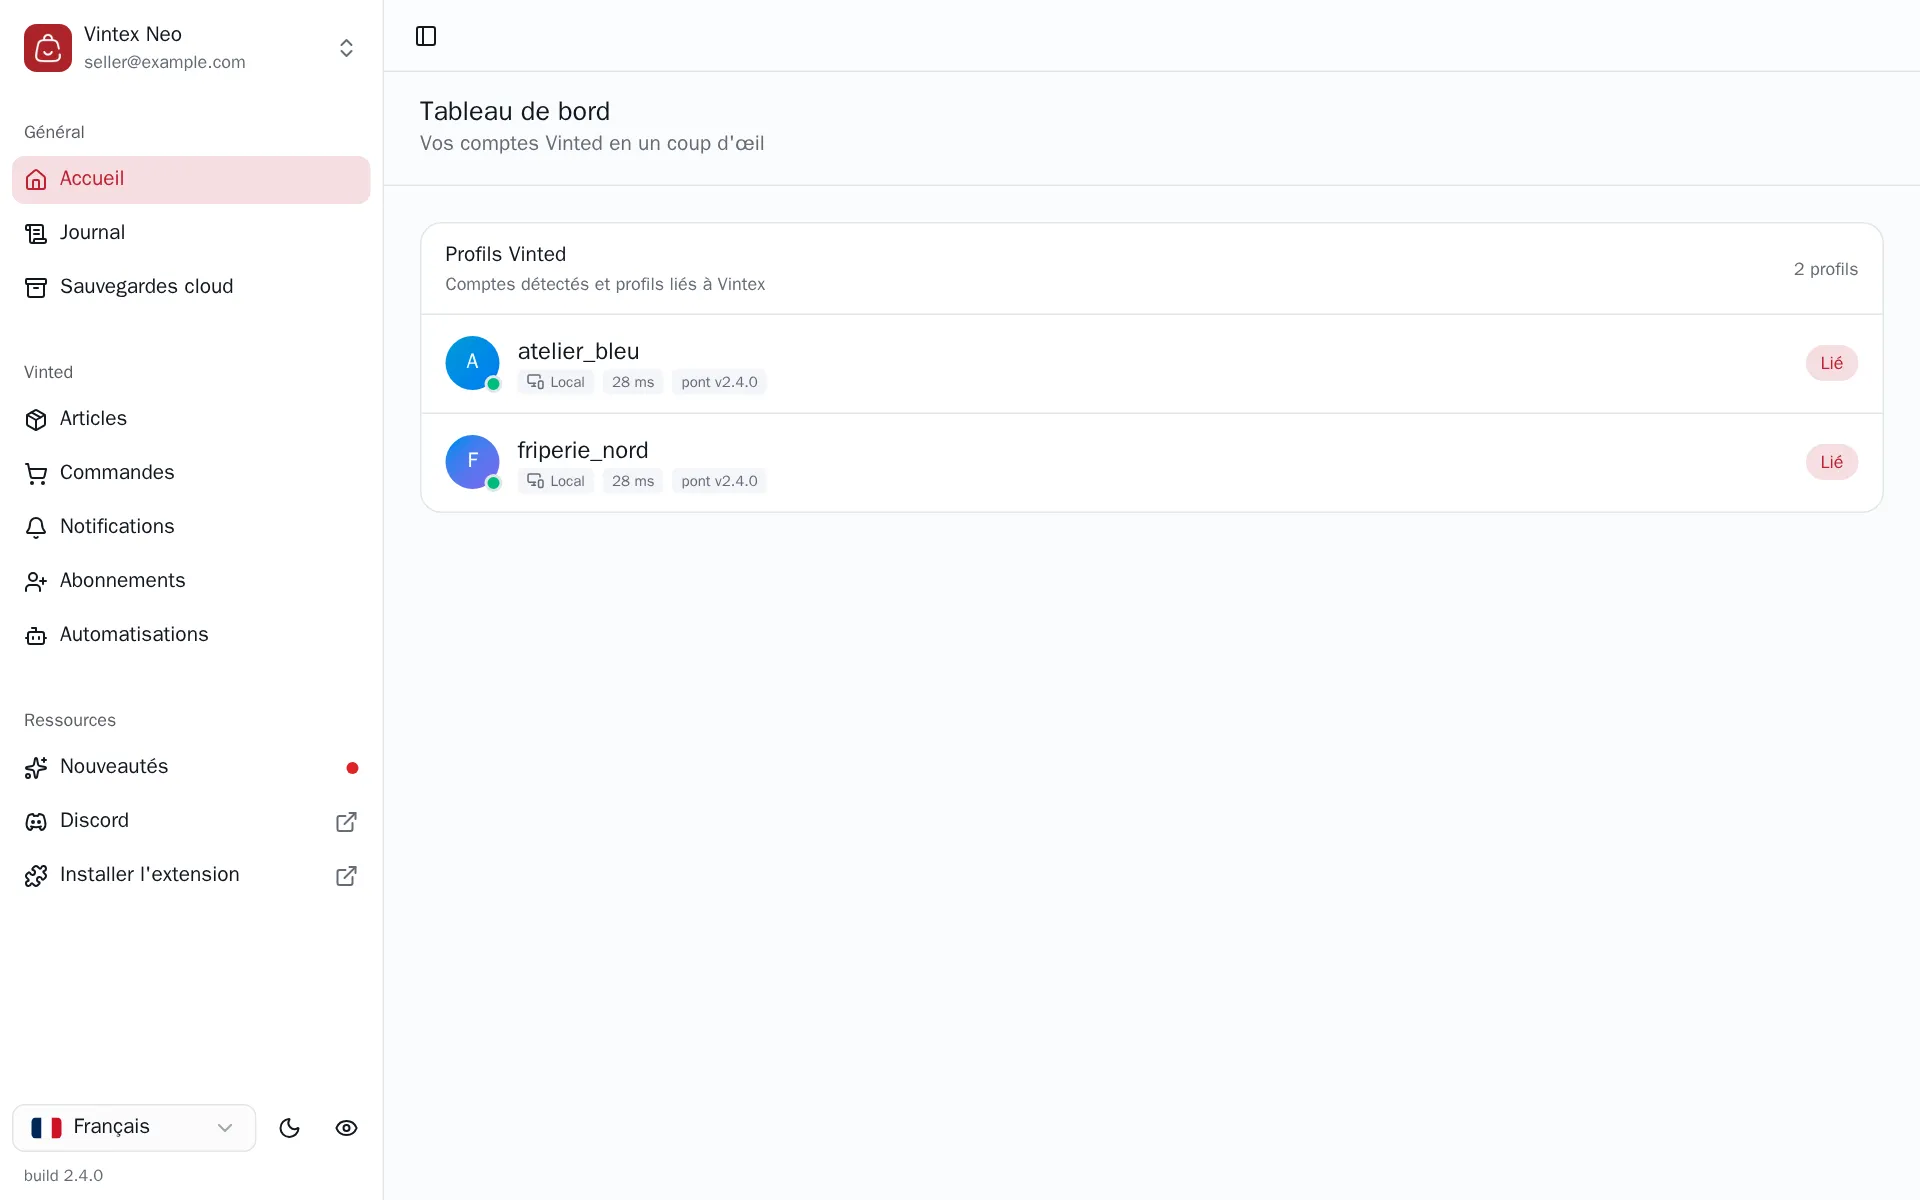Expand the Vintex Neo account switcher chevrons
1920x1200 pixels.
coord(346,48)
